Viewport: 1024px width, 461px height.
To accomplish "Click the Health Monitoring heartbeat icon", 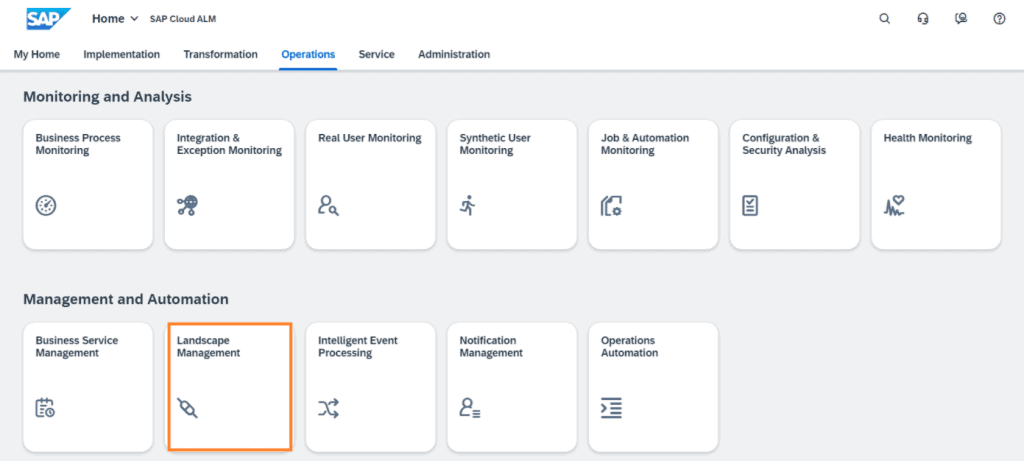I will 894,206.
